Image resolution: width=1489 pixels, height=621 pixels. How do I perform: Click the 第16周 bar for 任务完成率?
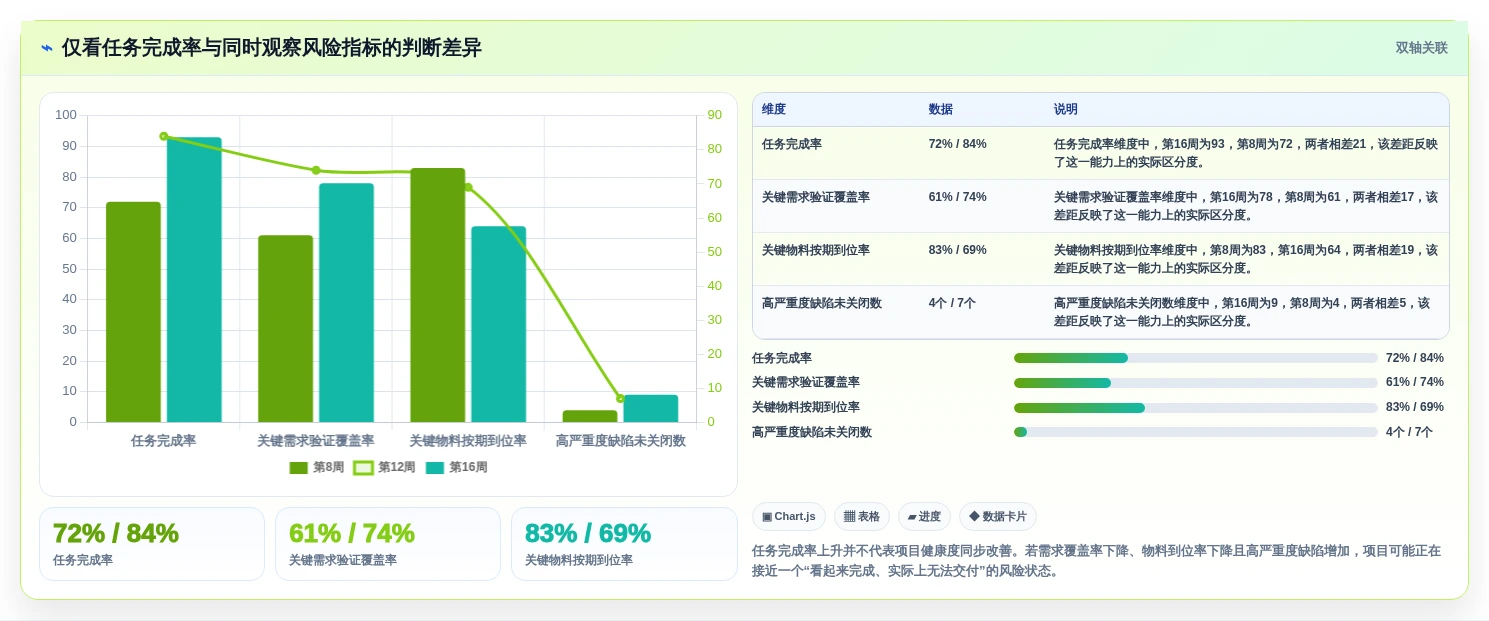(x=194, y=280)
